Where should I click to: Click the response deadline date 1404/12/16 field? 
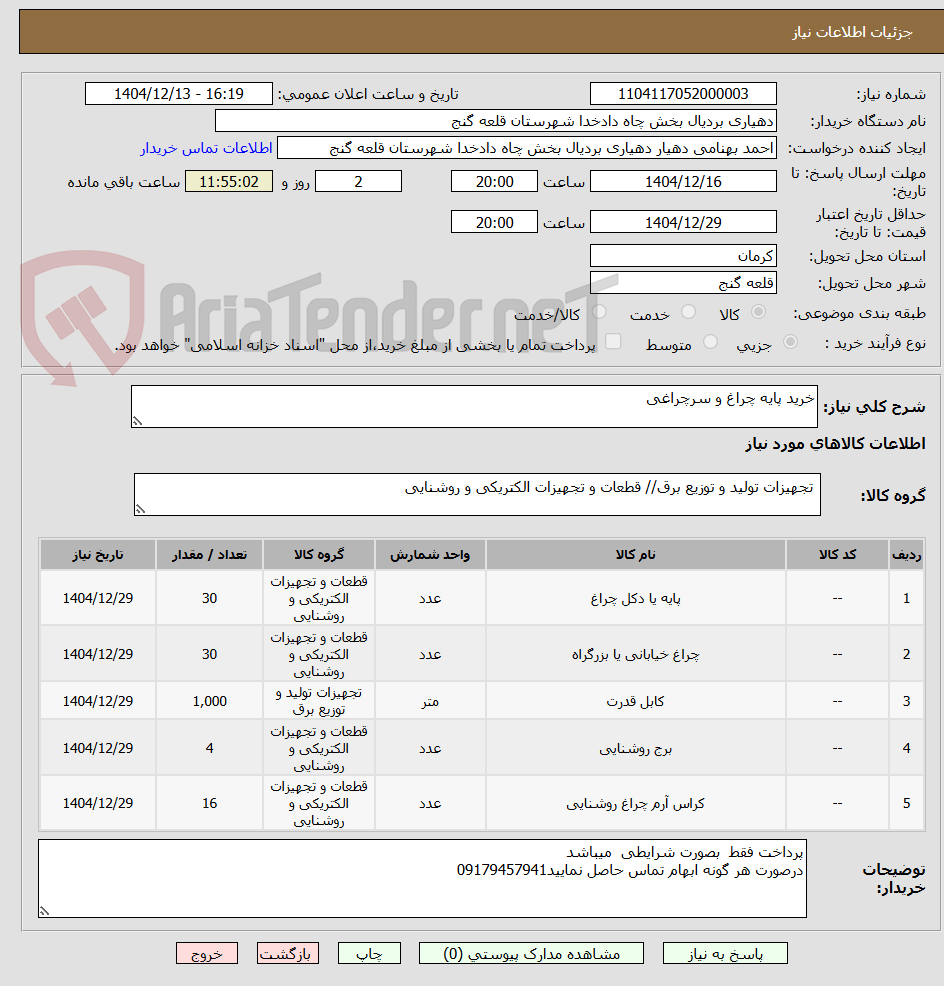pyautogui.click(x=683, y=182)
